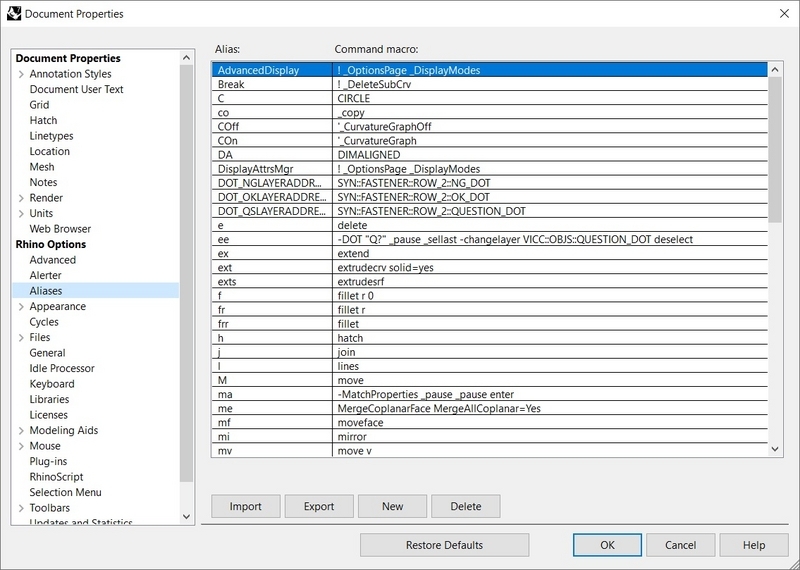Select Idle Processor in tree

click(62, 368)
